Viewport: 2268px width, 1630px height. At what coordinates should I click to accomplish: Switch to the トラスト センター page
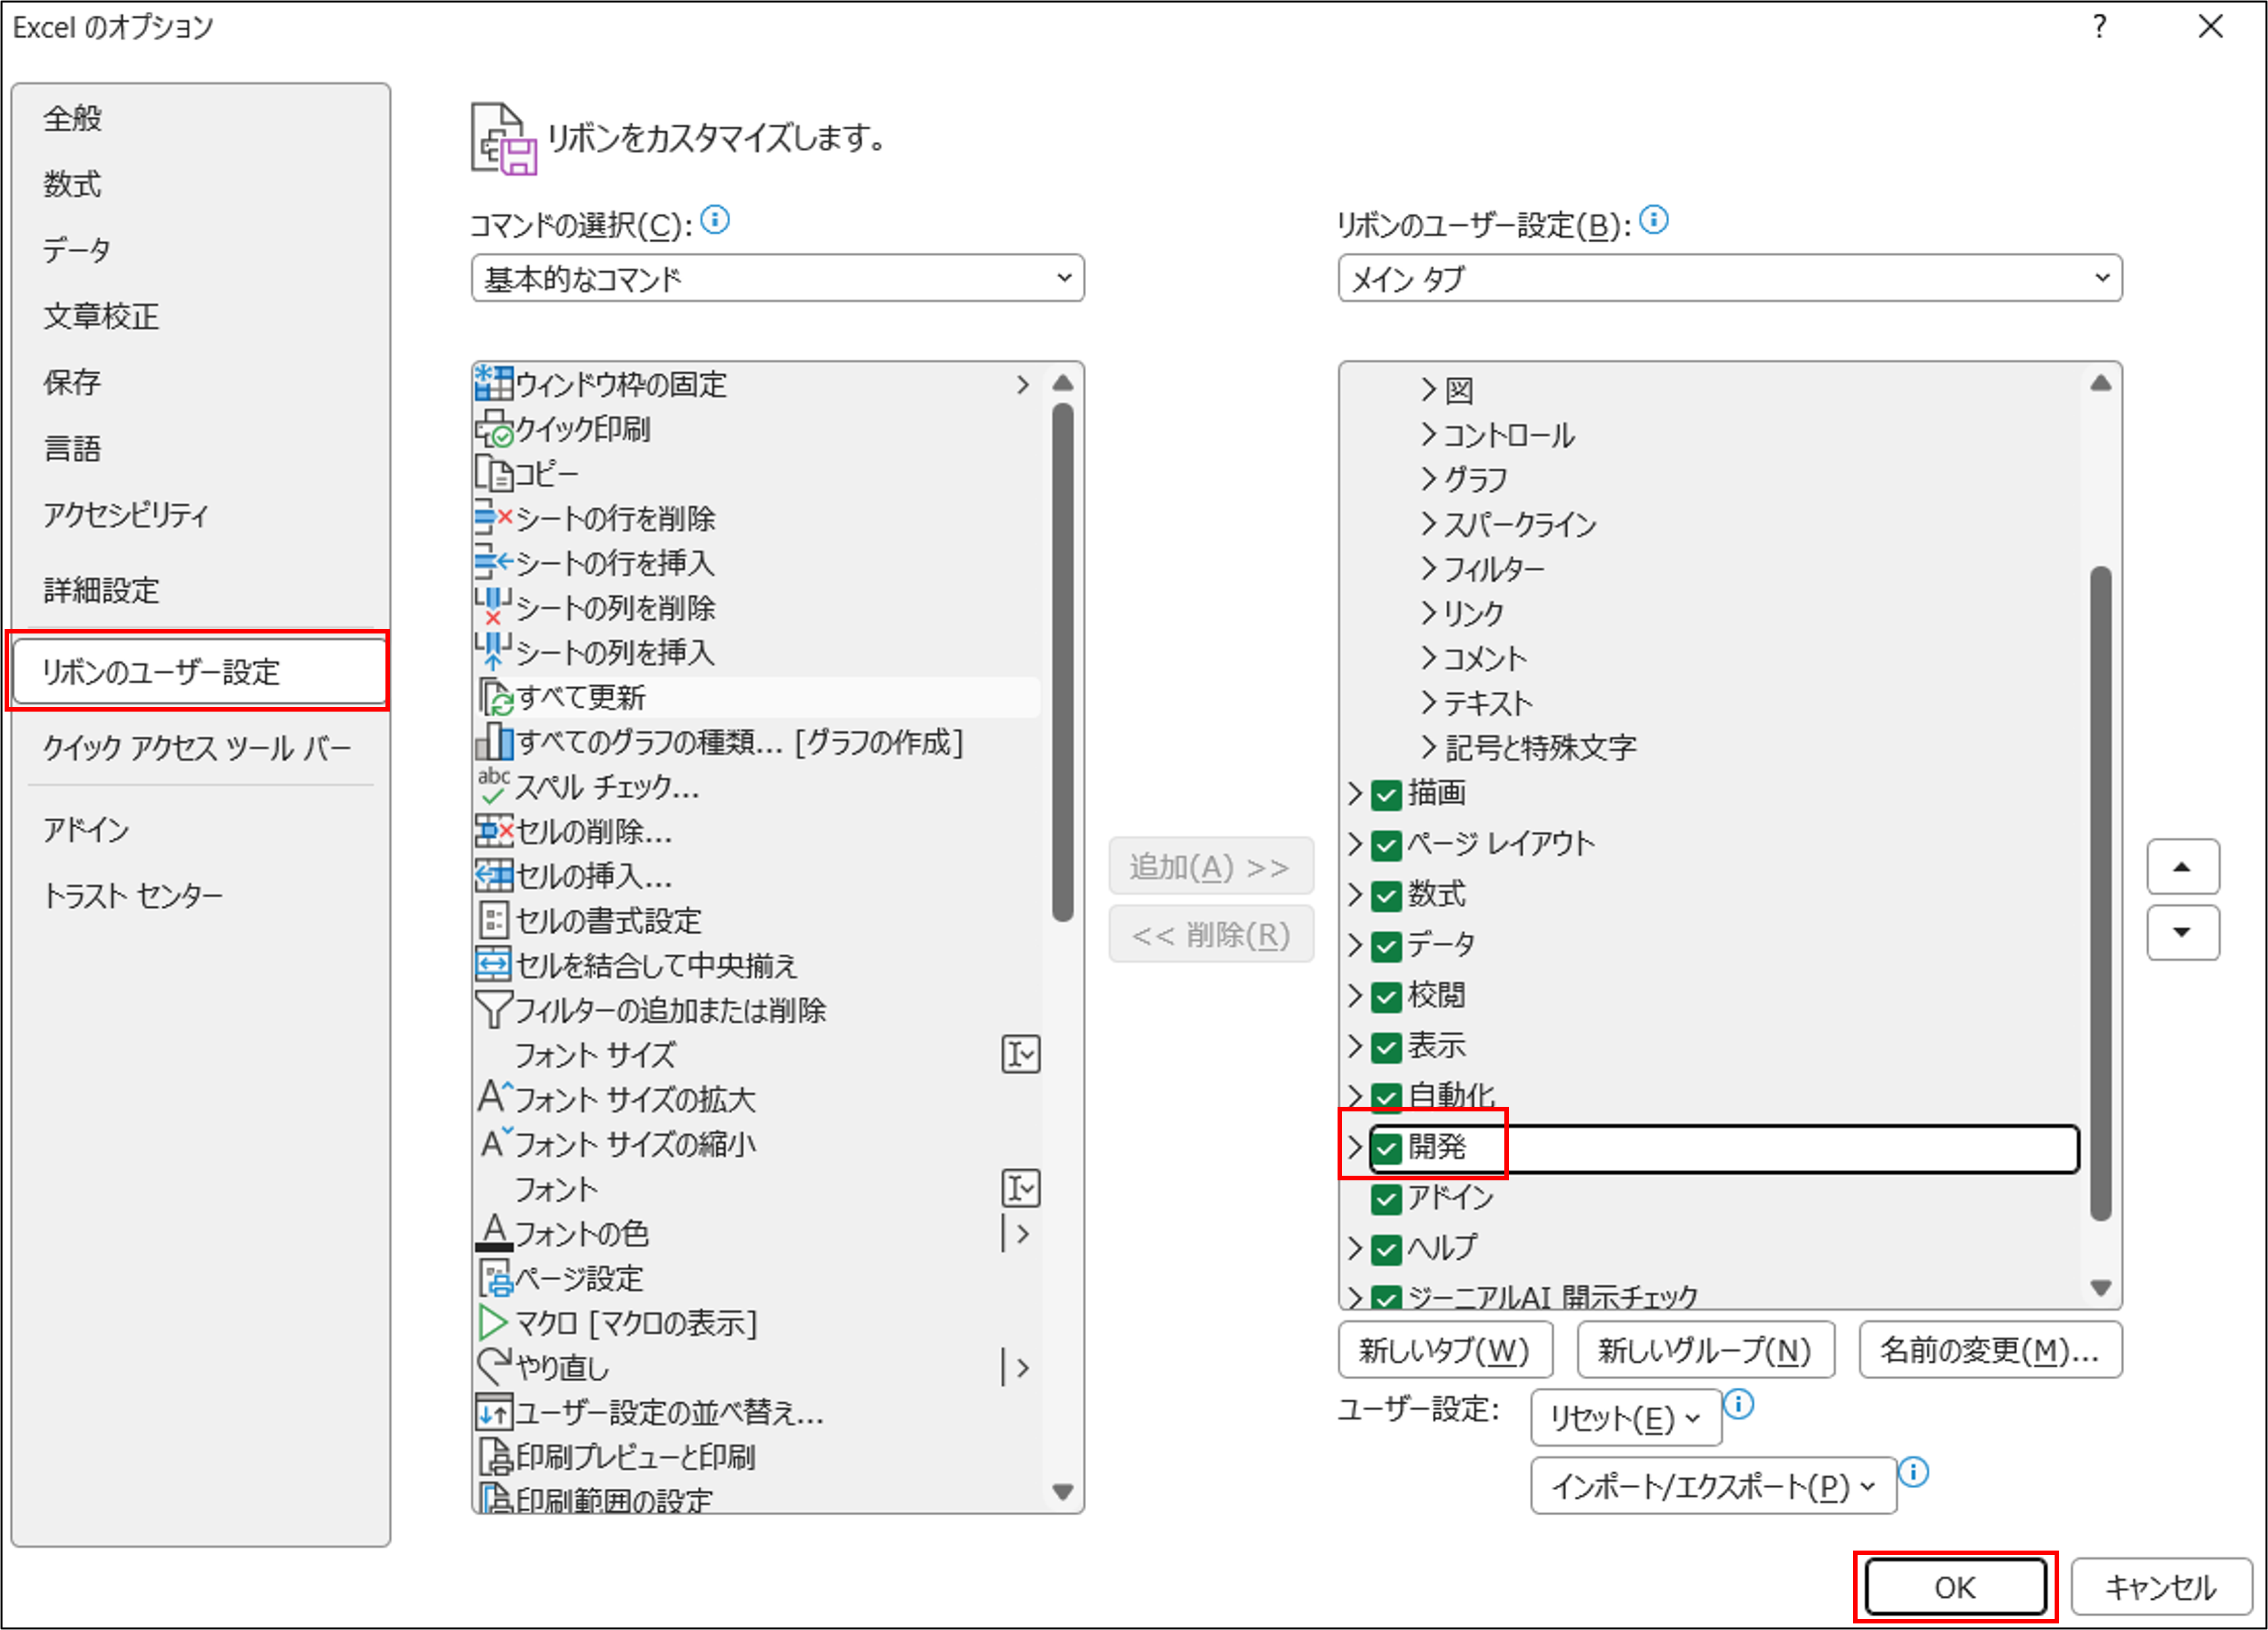pos(134,895)
